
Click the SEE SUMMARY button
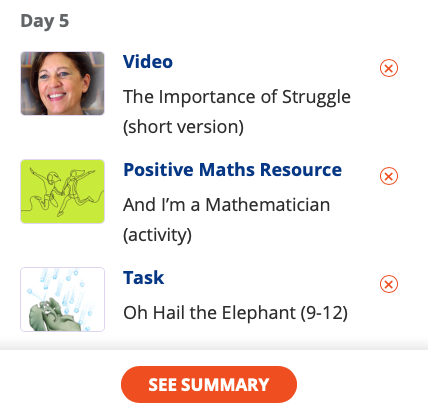coord(209,384)
